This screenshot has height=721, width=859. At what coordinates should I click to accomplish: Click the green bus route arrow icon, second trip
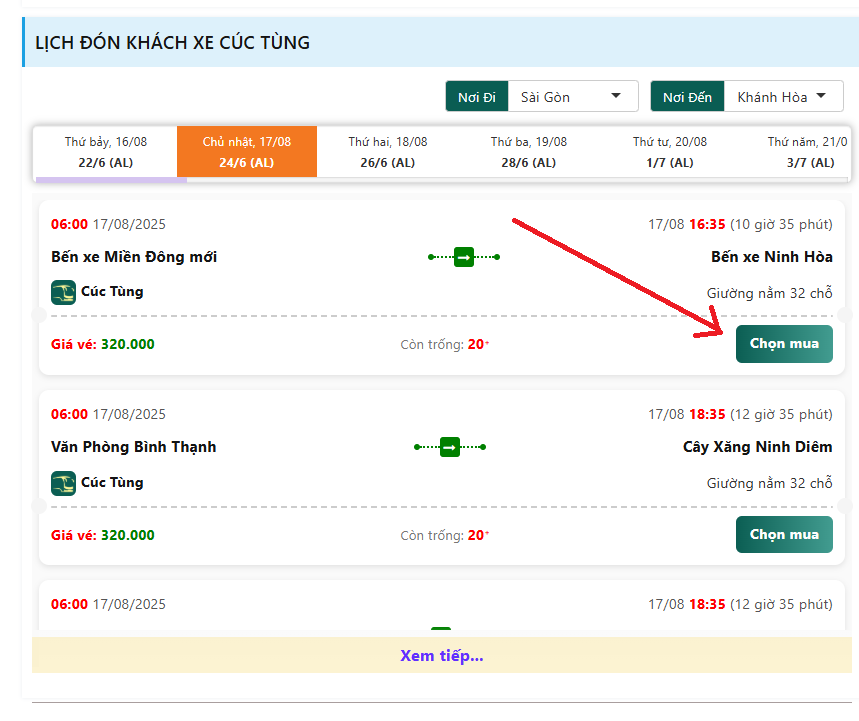[450, 447]
